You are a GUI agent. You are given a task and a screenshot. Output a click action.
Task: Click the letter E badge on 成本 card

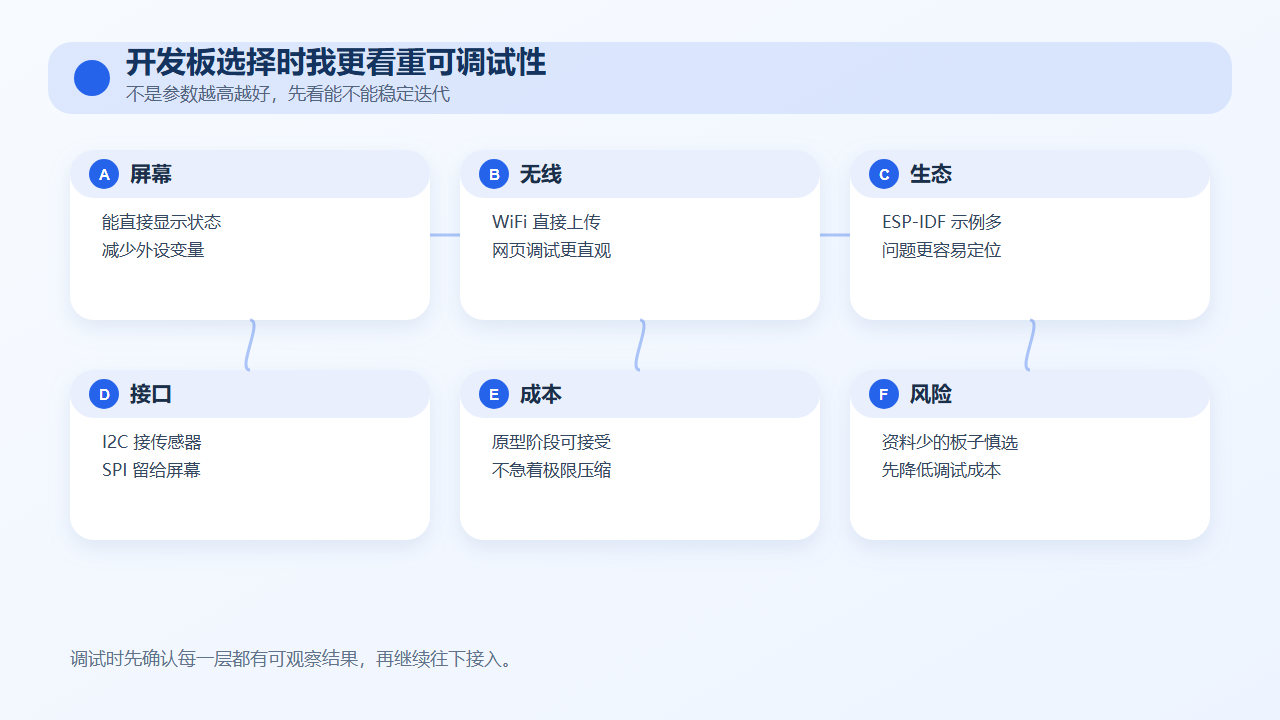point(494,394)
